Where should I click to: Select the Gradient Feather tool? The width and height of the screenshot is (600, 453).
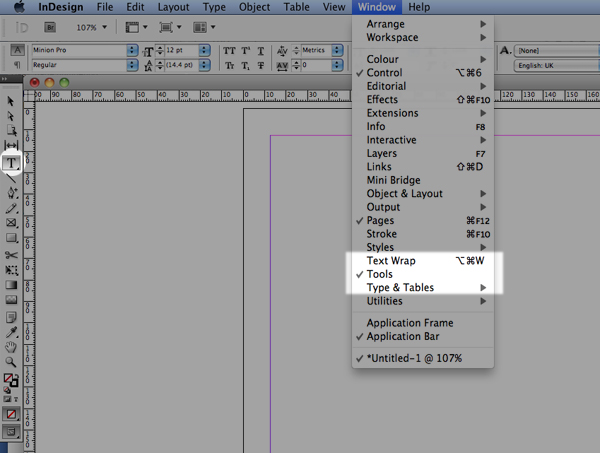(11, 300)
